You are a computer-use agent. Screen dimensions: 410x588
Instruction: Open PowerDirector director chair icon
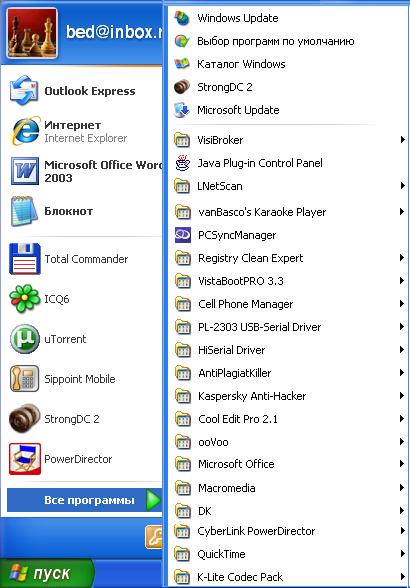point(25,459)
